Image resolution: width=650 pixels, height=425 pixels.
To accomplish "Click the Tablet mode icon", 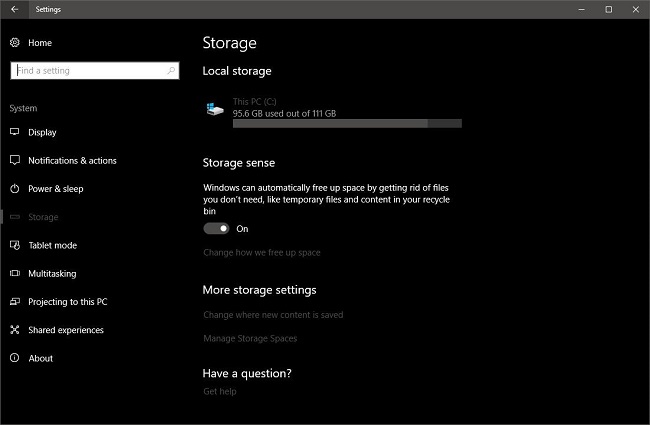I will pos(15,245).
